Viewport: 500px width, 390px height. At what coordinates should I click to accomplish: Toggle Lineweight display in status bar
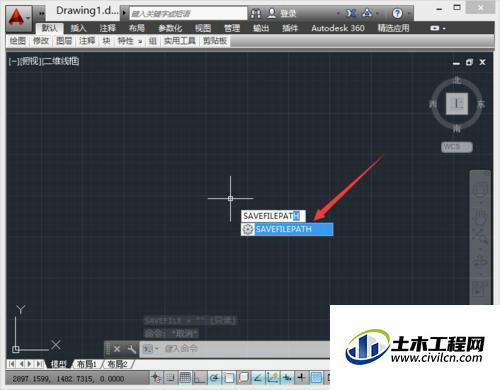(301, 378)
